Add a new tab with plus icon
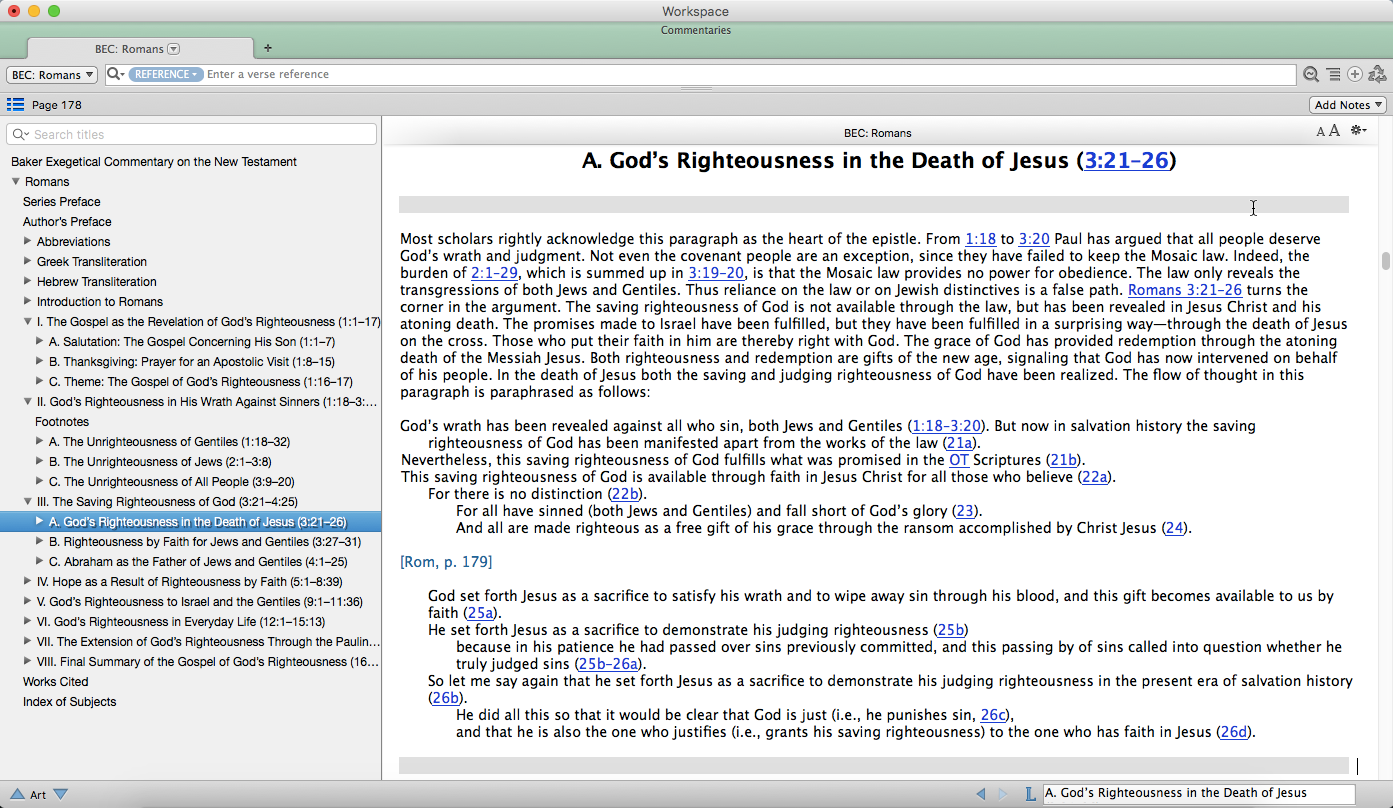The image size is (1393, 808). click(x=267, y=48)
